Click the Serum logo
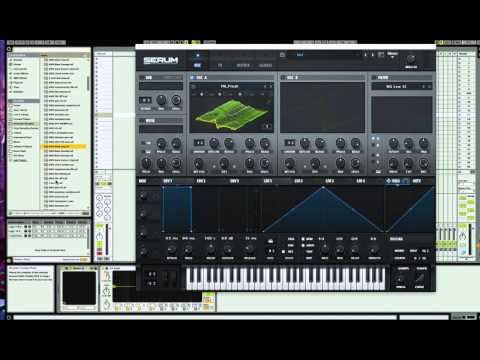The width and height of the screenshot is (480, 360). pos(161,60)
